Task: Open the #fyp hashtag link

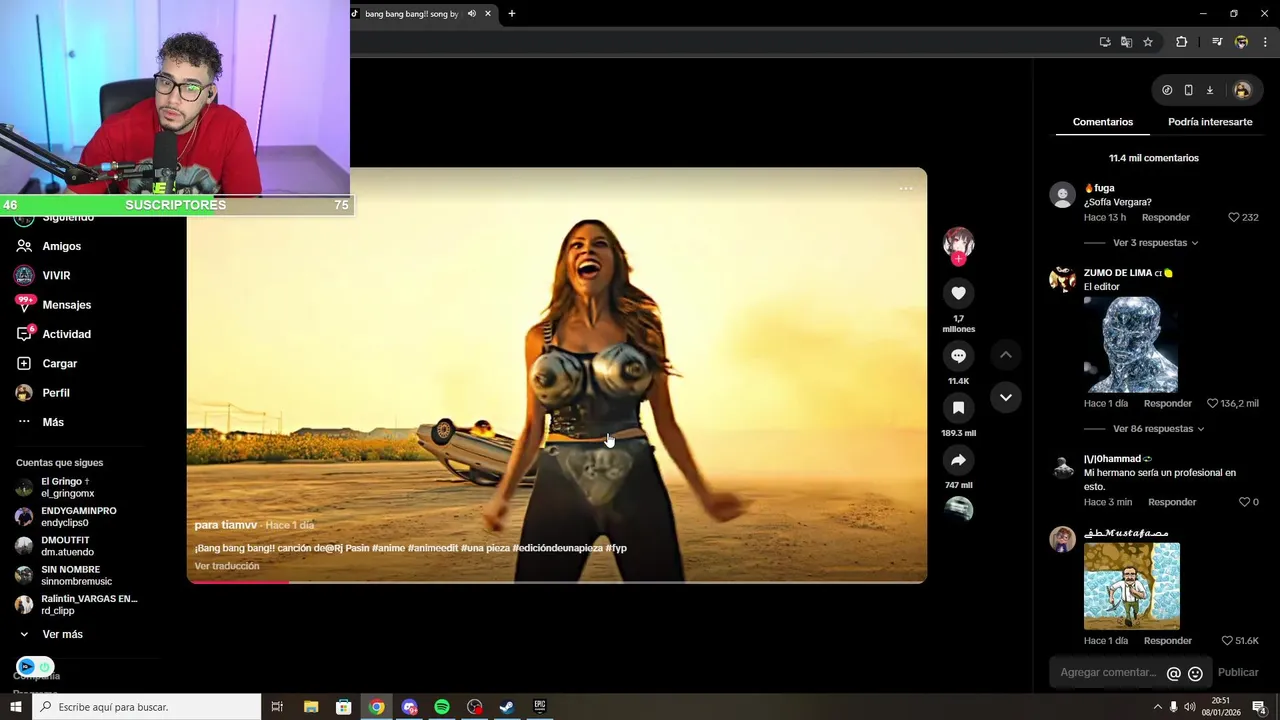Action: [616, 548]
